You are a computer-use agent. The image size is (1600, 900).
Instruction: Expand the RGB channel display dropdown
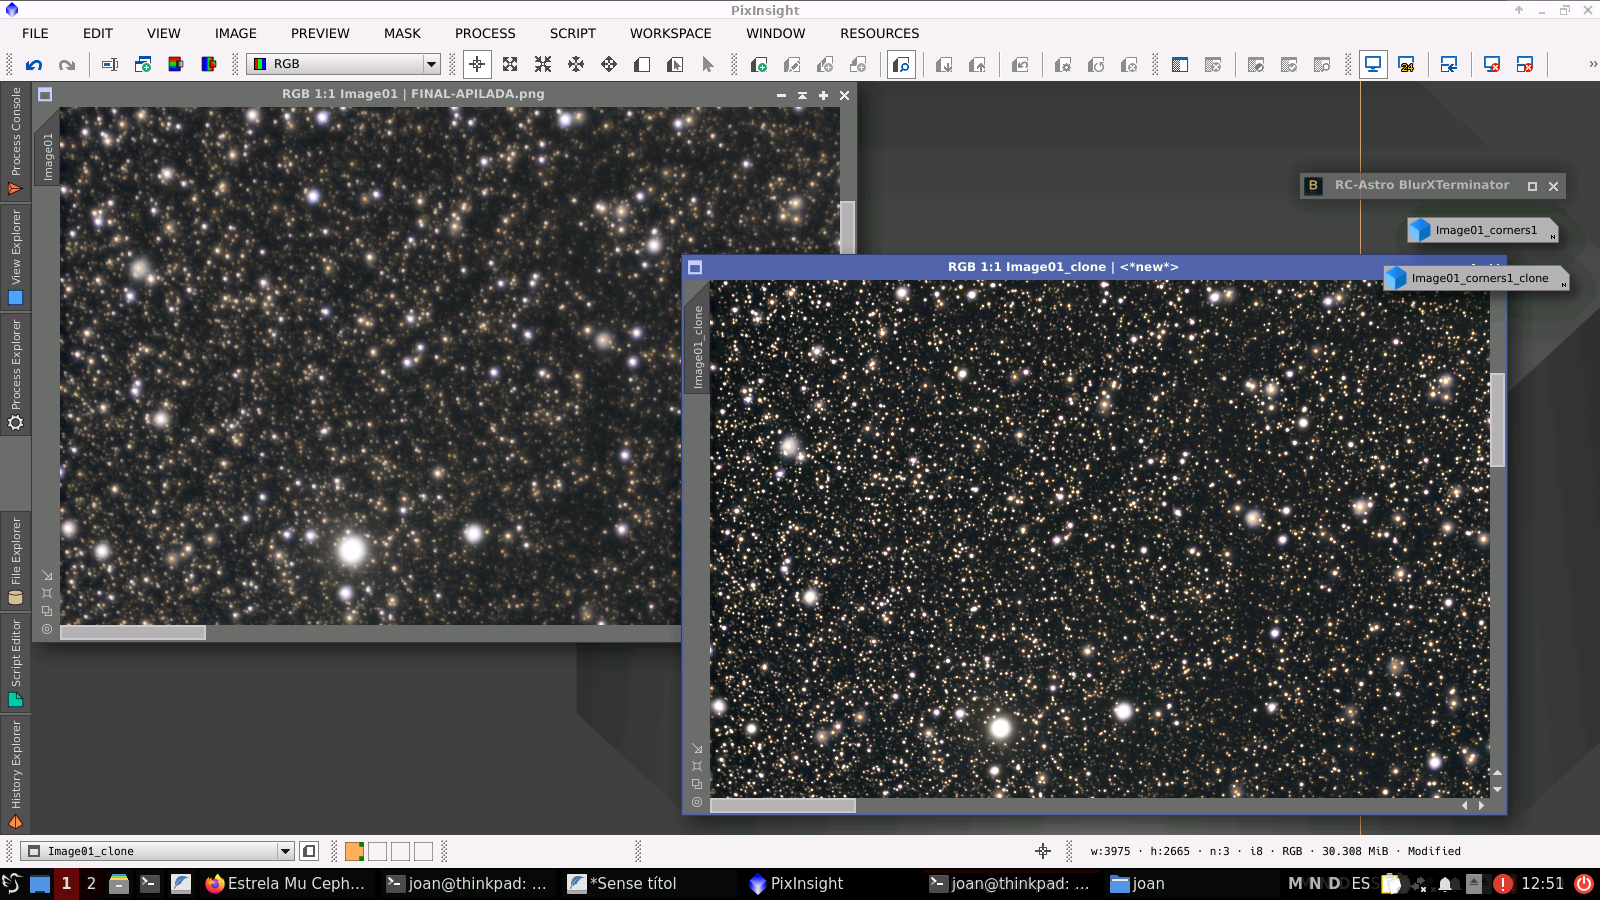click(431, 64)
